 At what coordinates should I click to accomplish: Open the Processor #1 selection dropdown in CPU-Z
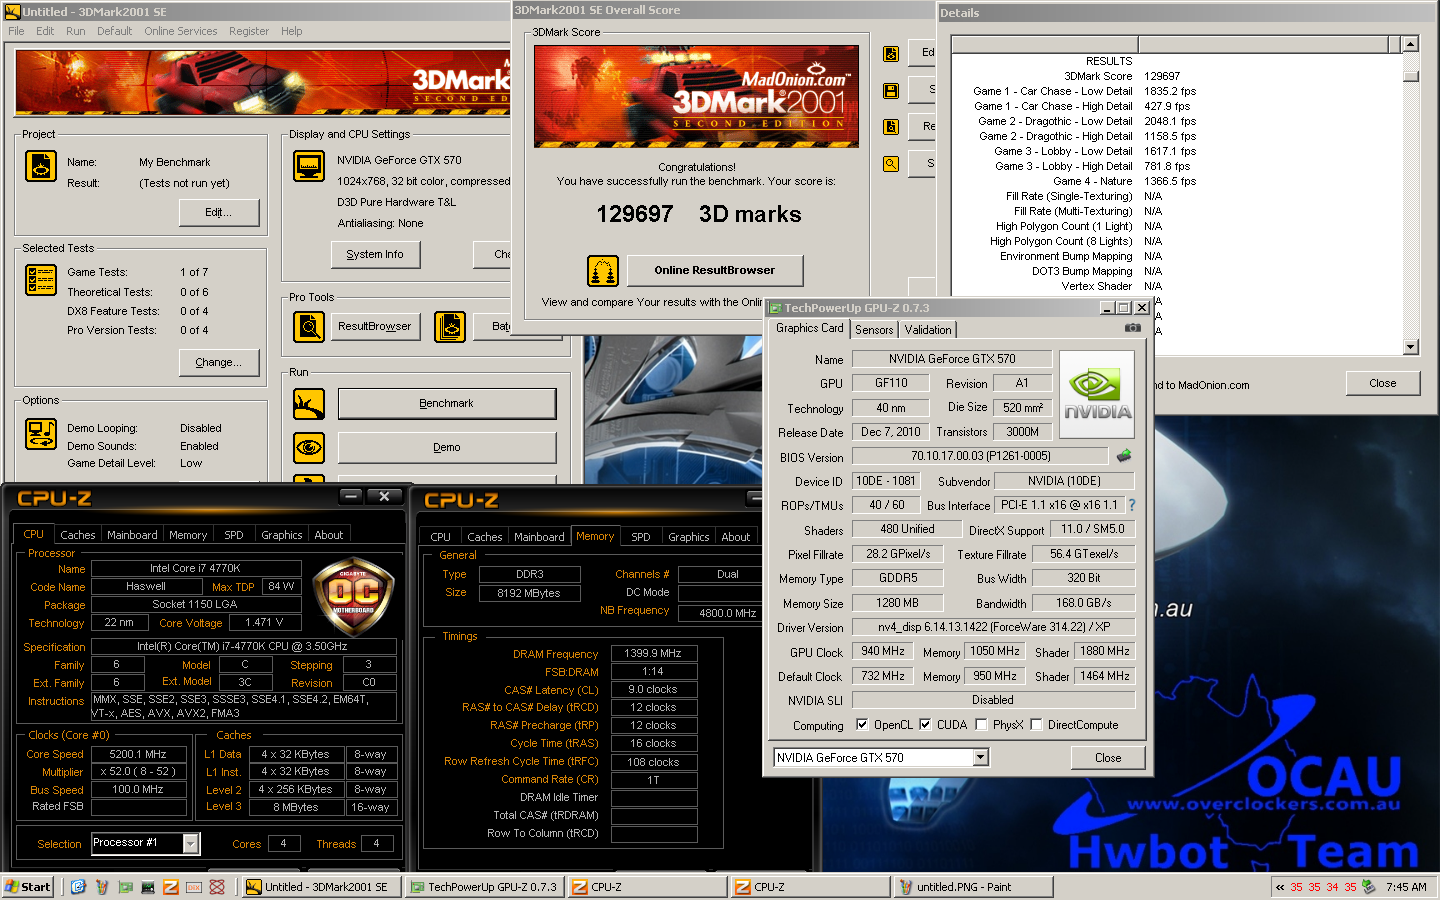click(x=191, y=844)
